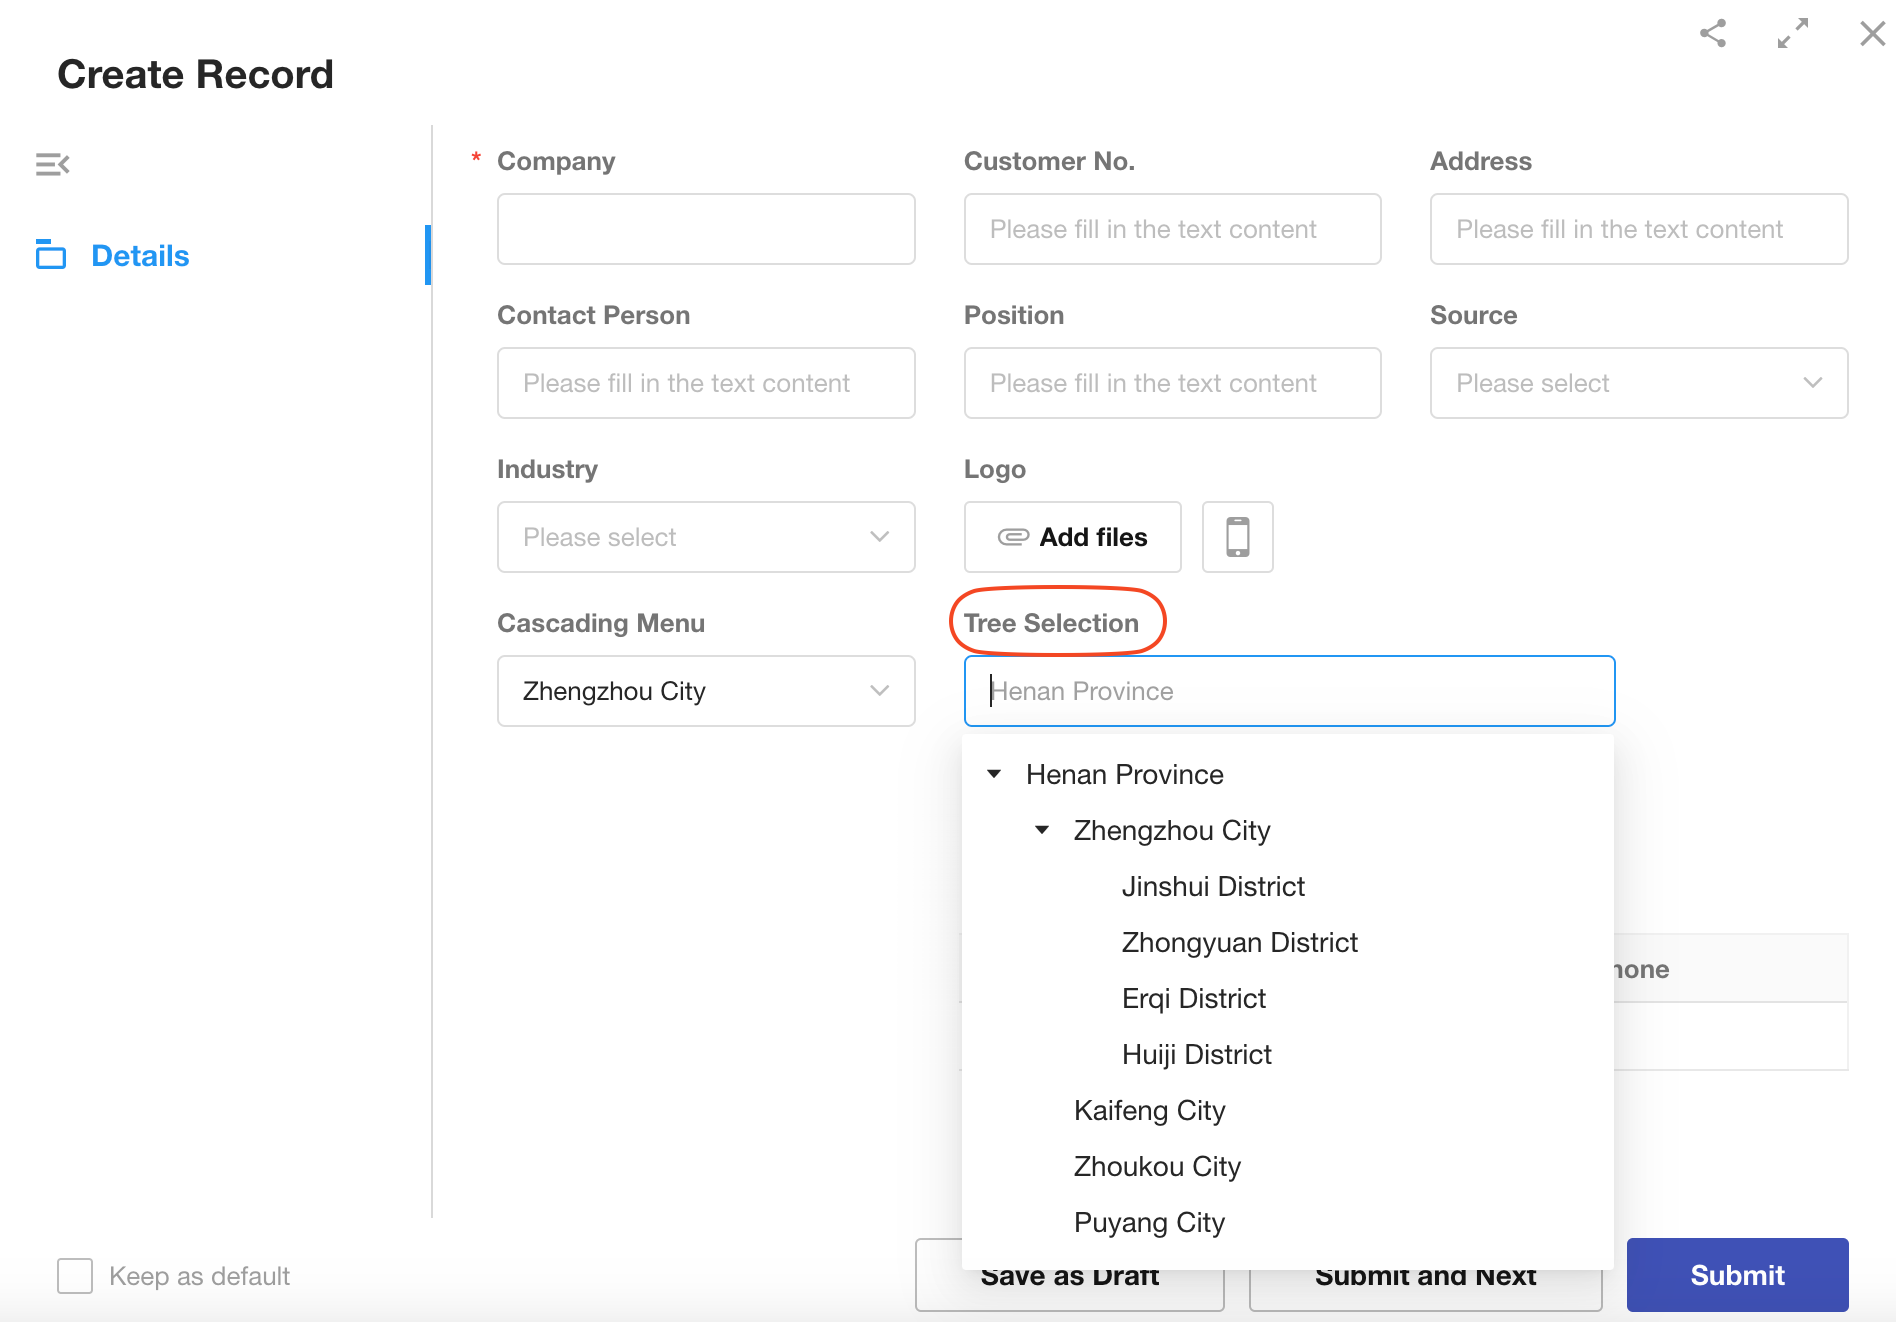The width and height of the screenshot is (1896, 1322).
Task: Enable the Keep as default checkbox
Action: click(75, 1276)
